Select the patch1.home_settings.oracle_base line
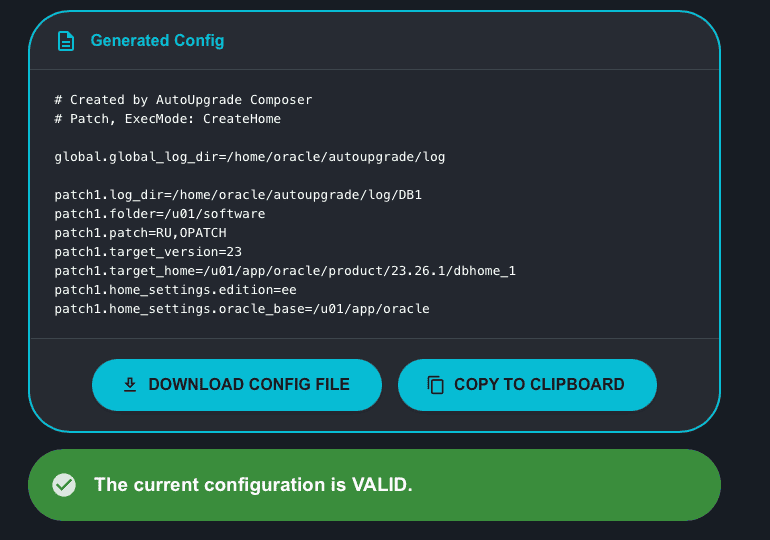This screenshot has width=770, height=540. pos(242,309)
